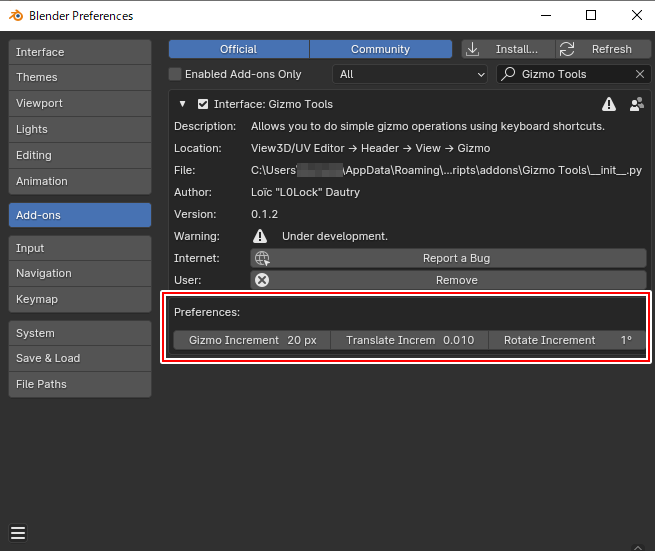The height and width of the screenshot is (551, 655).
Task: Clear the Gizmo Tools search text
Action: tap(640, 74)
